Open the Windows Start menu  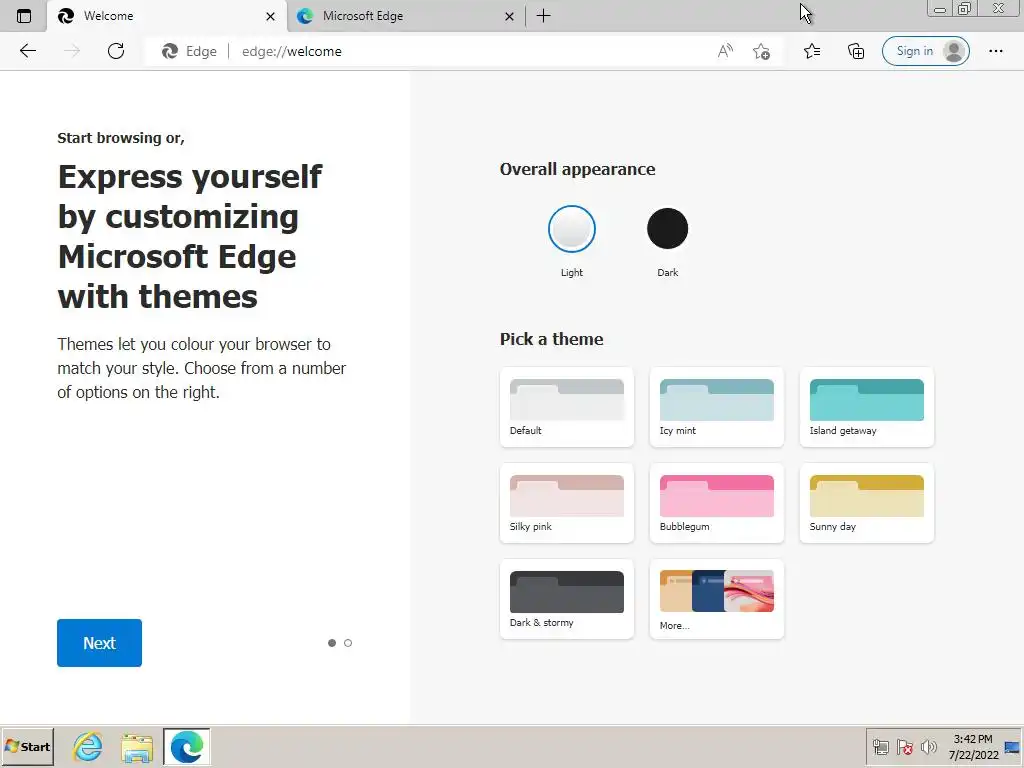coord(27,746)
